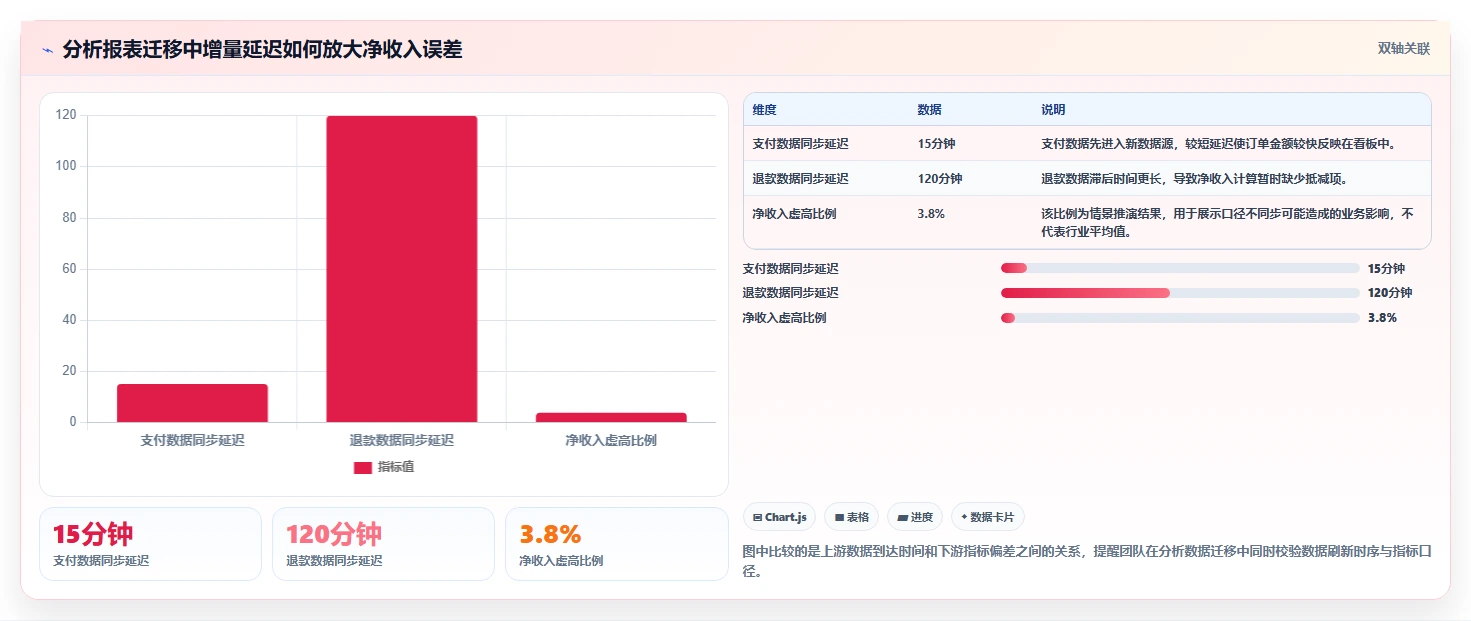Click the 净收入虚高比例 progress bar
The image size is (1471, 621).
coord(1180,318)
